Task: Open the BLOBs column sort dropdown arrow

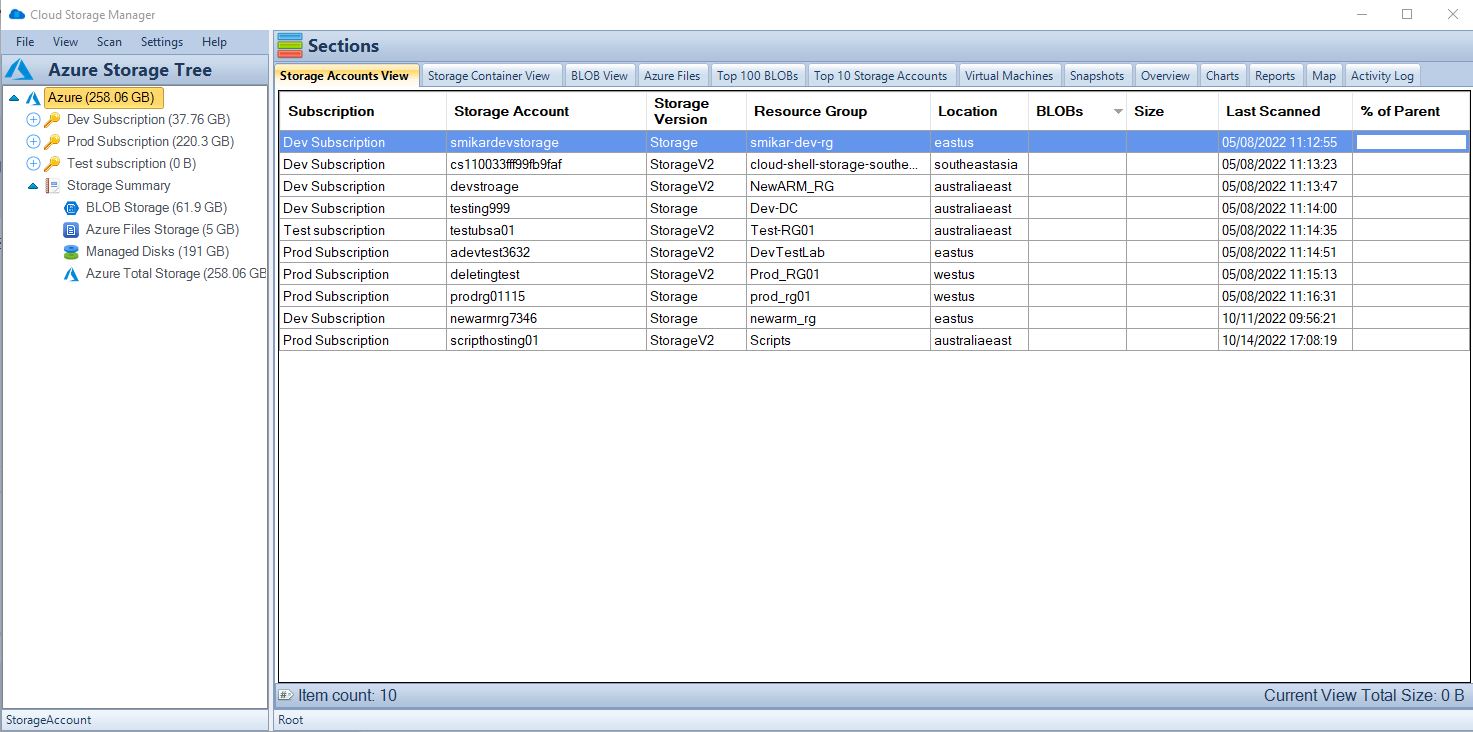Action: coord(1118,112)
